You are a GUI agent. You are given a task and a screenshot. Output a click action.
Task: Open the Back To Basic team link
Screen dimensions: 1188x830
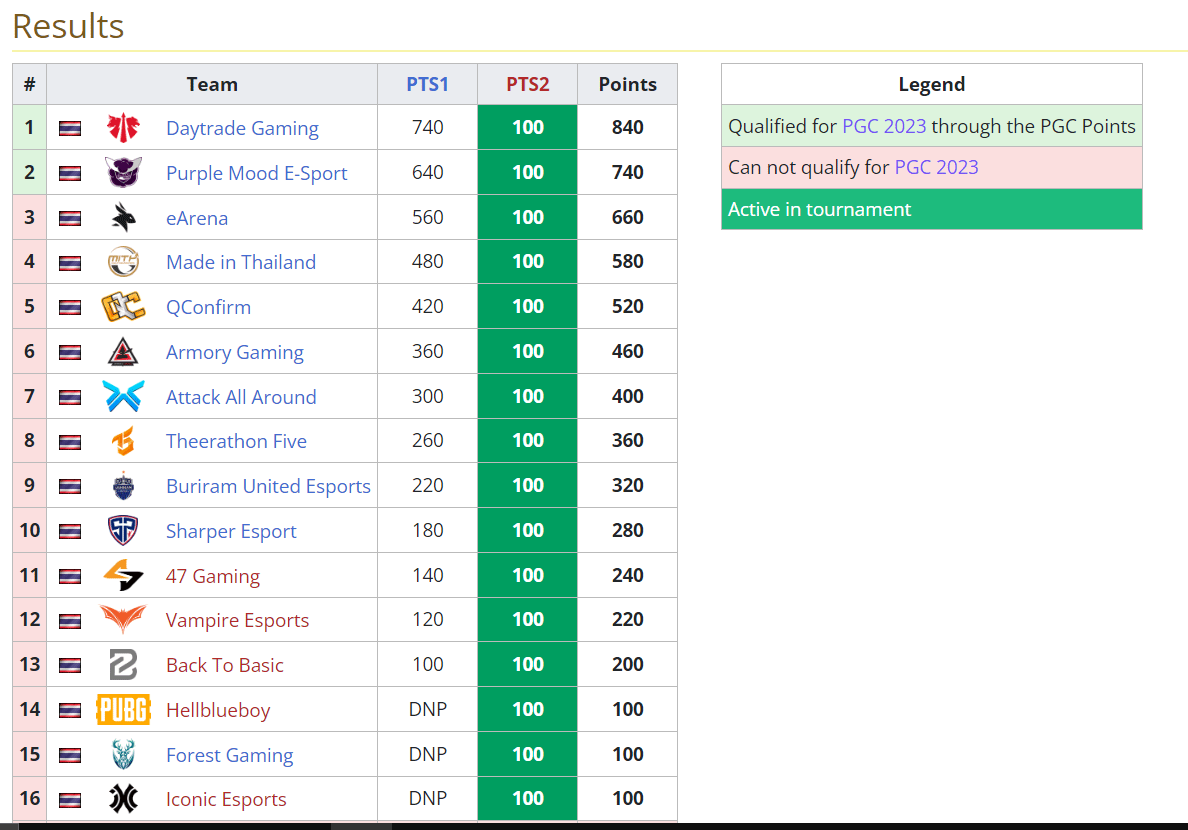[225, 665]
